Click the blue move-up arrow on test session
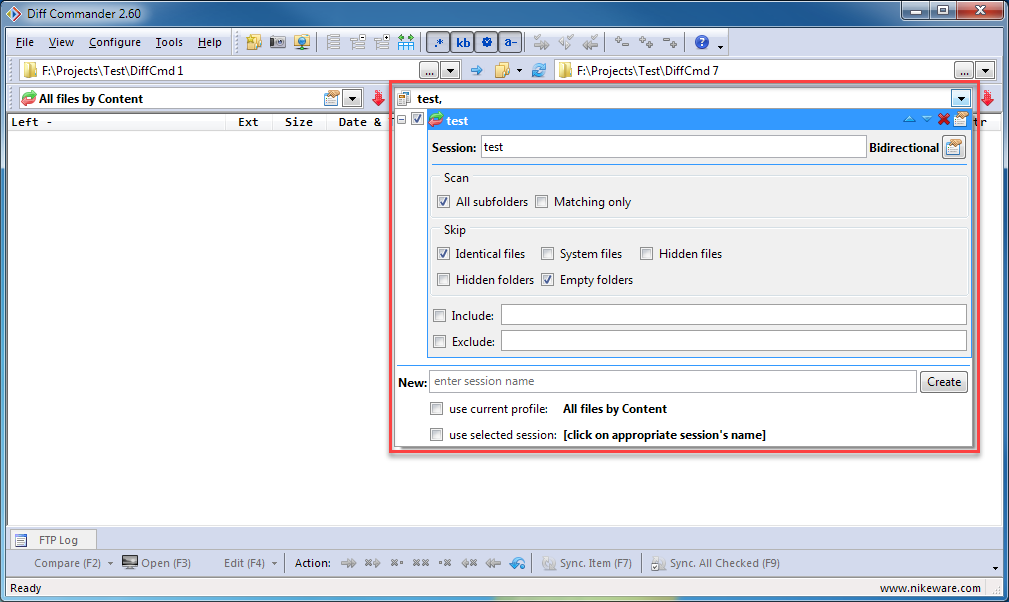Screen dimensions: 1009x602 click(909, 120)
